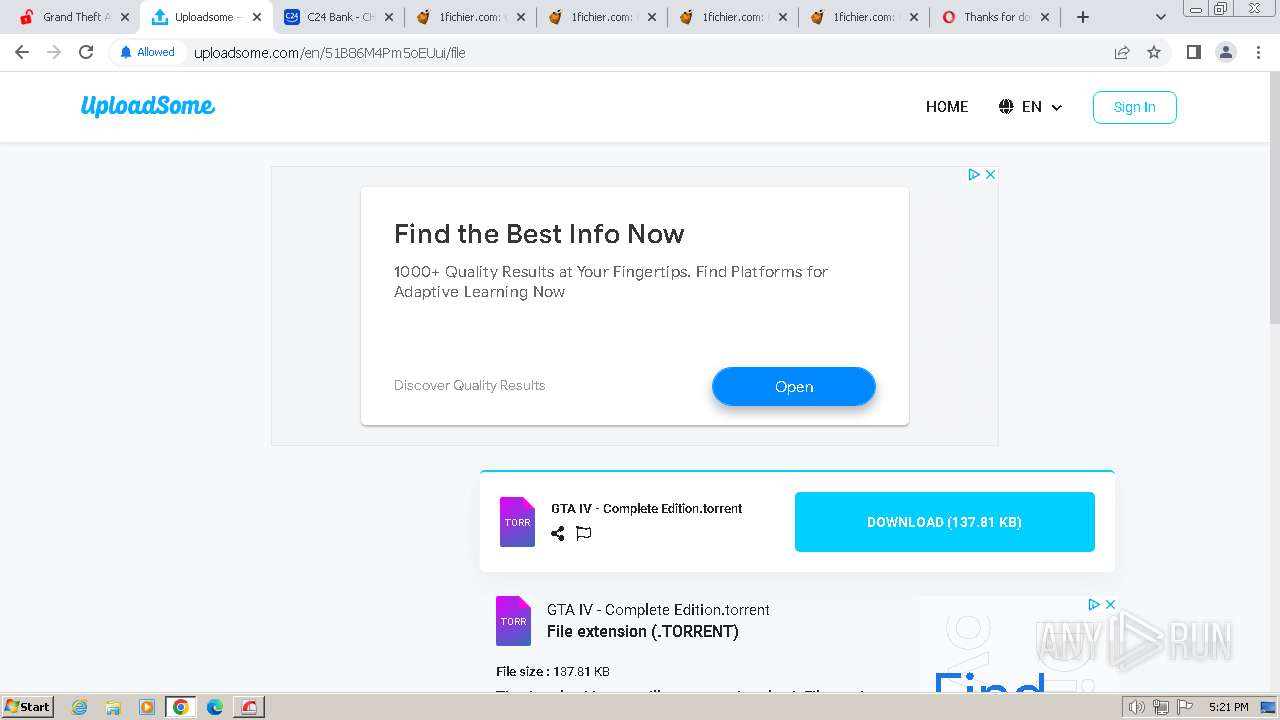The height and width of the screenshot is (720, 1280).
Task: Click the Sign In button
Action: (1134, 107)
